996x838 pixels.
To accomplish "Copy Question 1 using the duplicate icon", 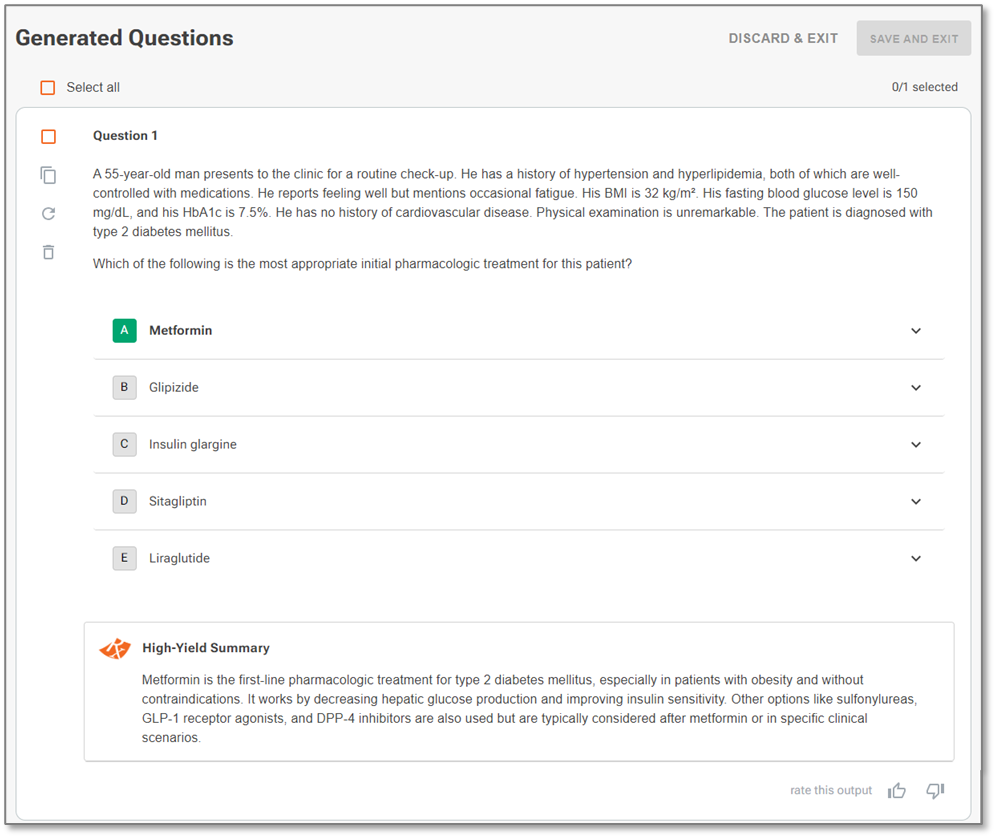I will 48,175.
